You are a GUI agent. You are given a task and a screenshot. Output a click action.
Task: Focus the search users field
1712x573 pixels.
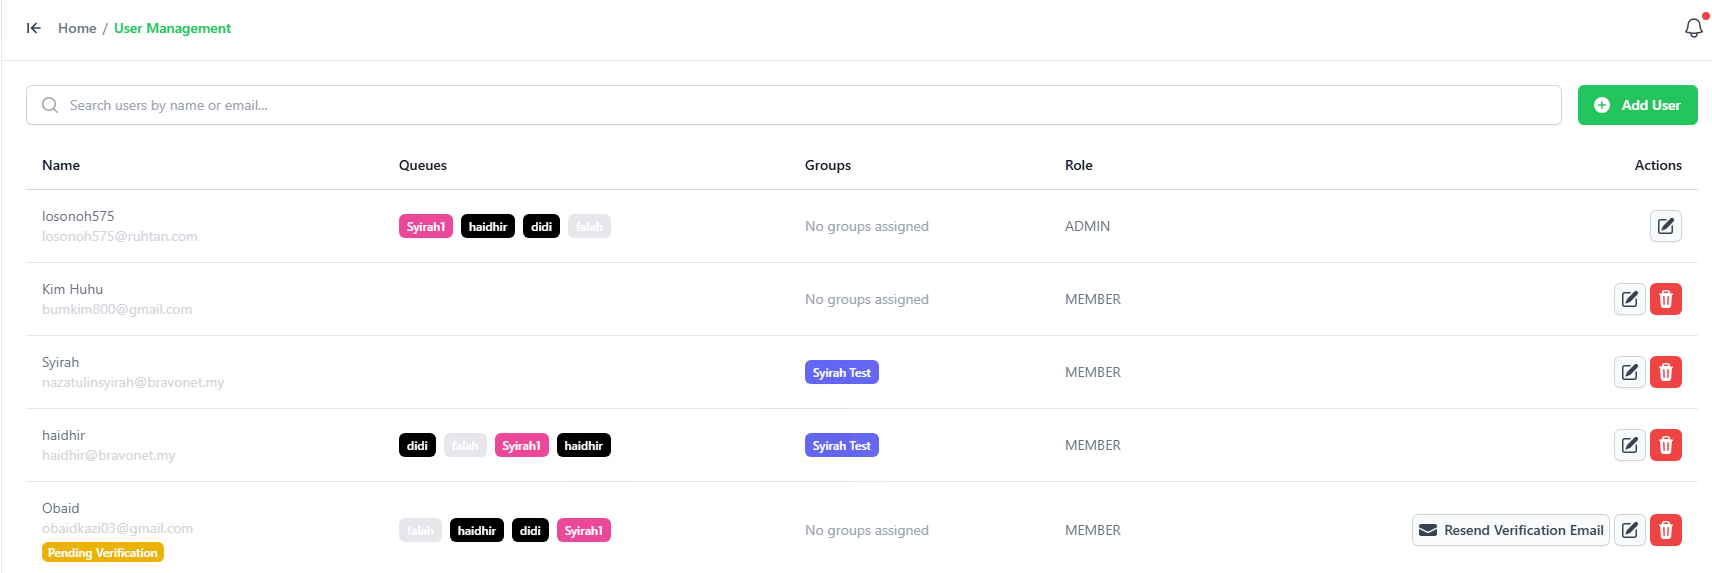794,105
